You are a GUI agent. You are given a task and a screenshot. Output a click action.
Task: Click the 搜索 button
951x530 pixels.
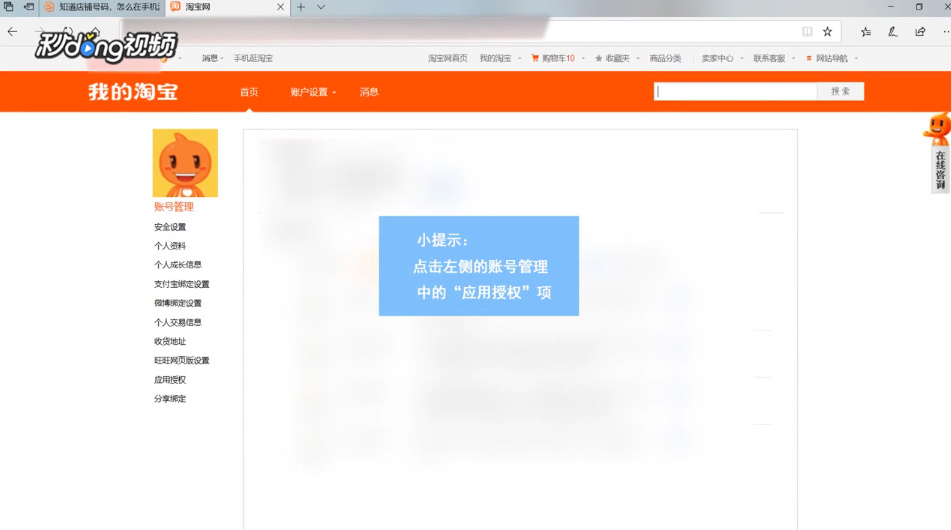pos(841,92)
